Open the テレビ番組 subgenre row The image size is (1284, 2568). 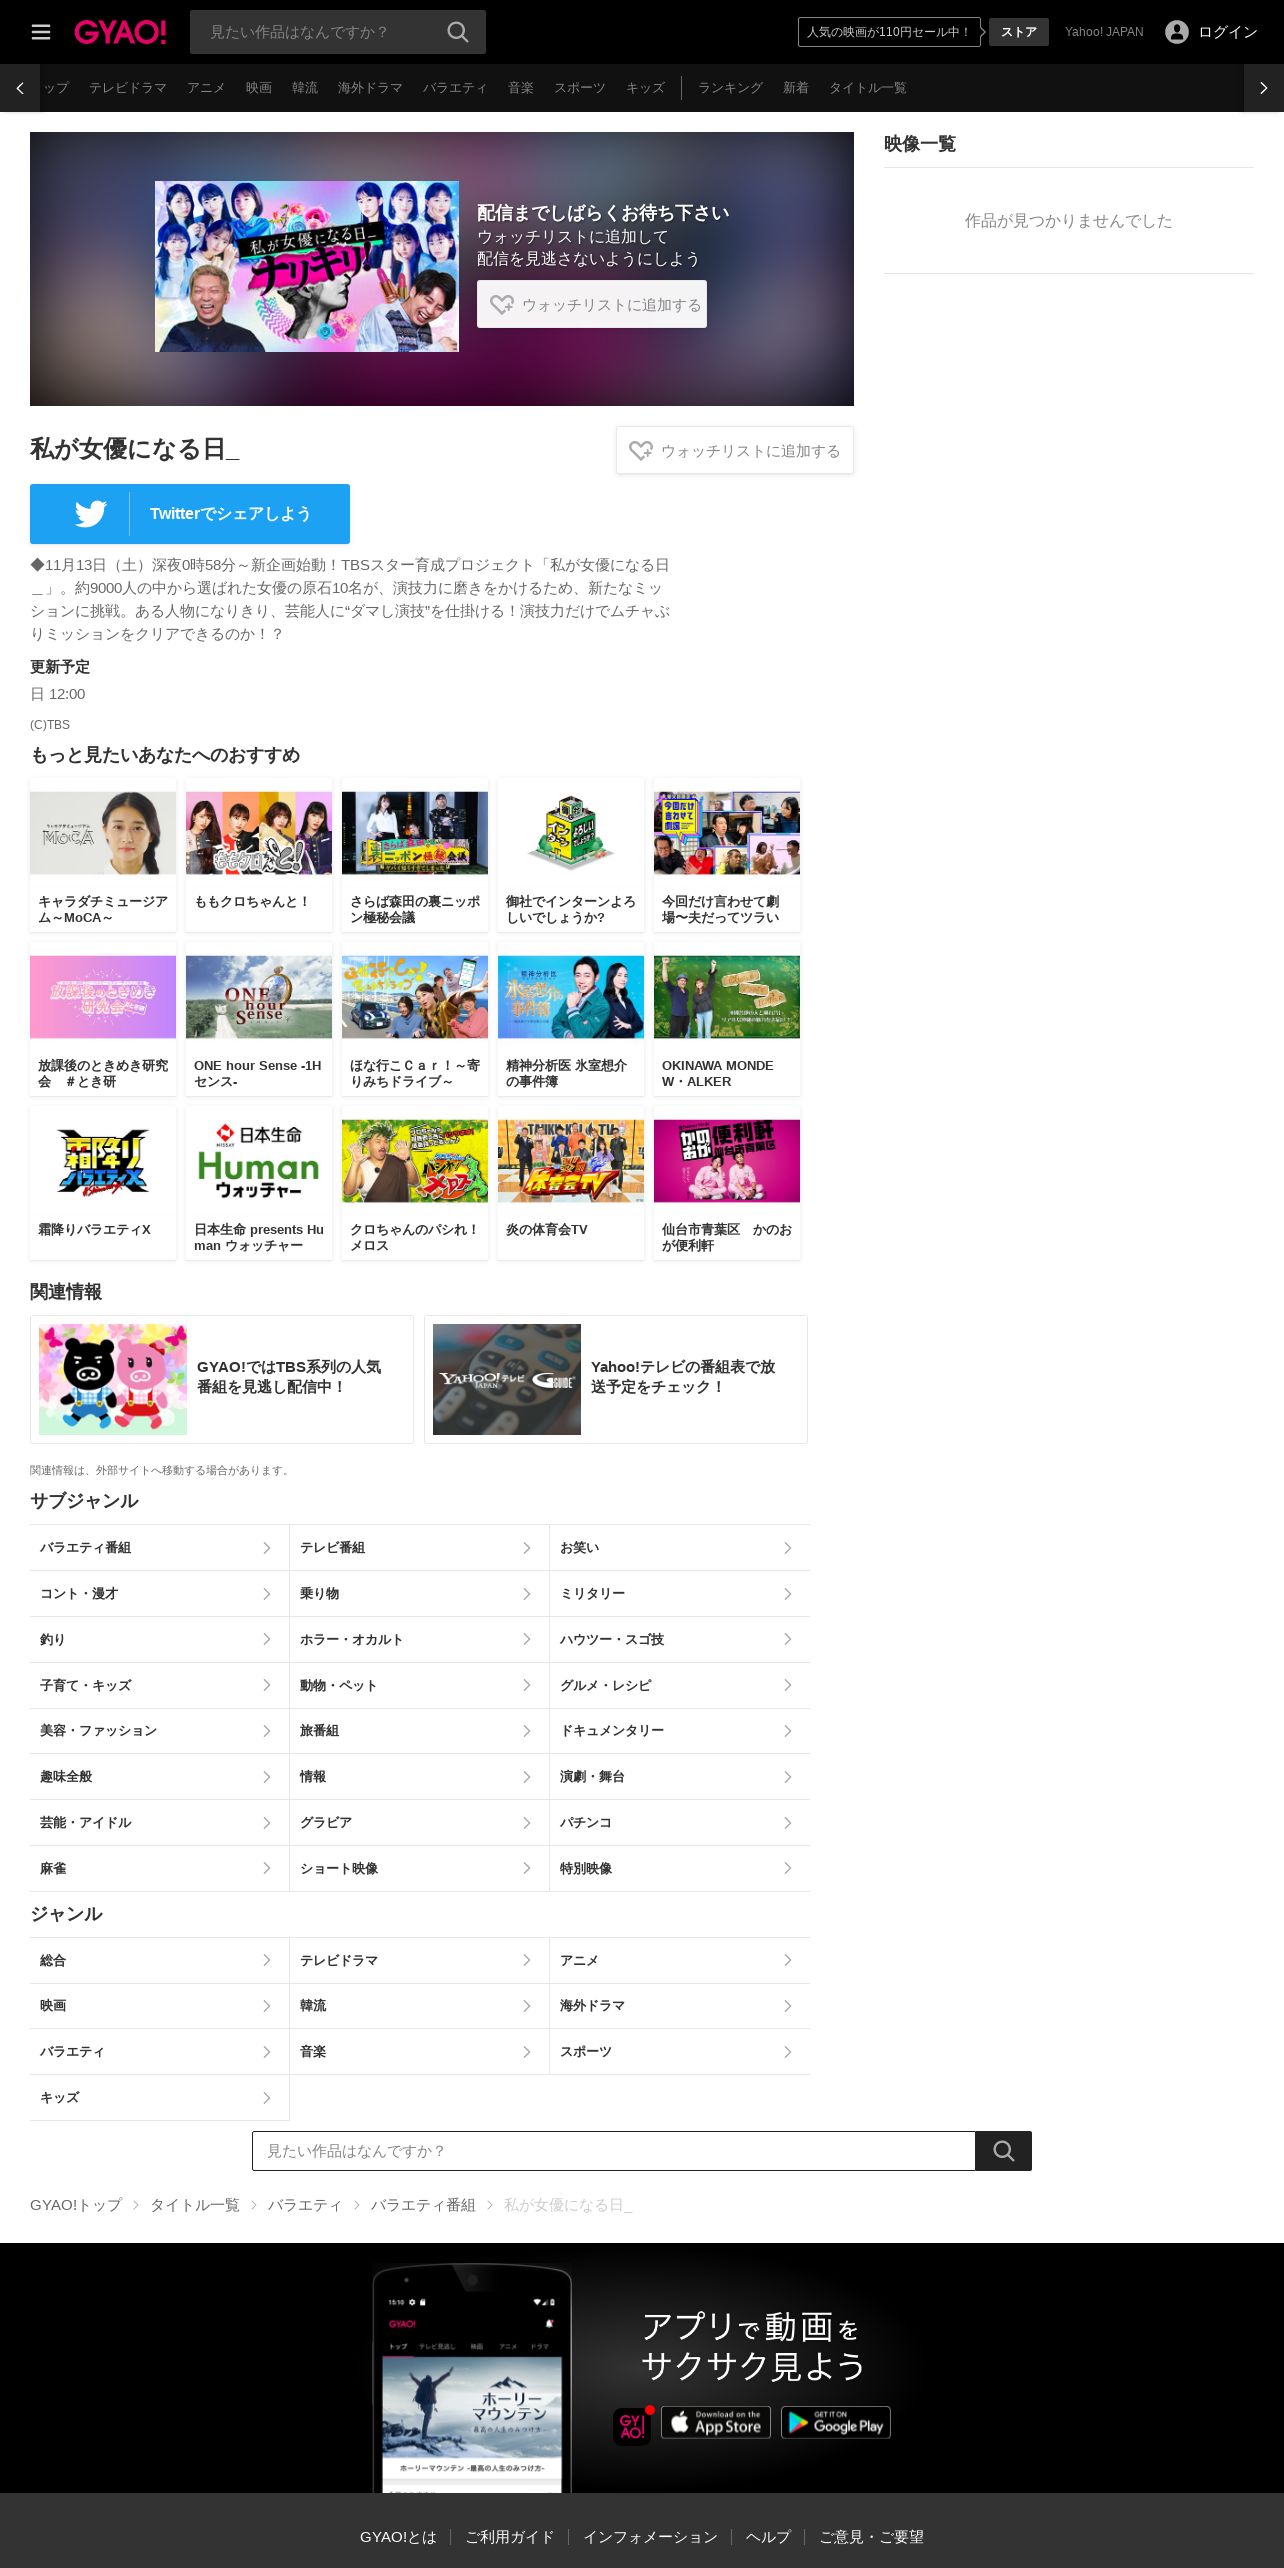pos(419,1548)
